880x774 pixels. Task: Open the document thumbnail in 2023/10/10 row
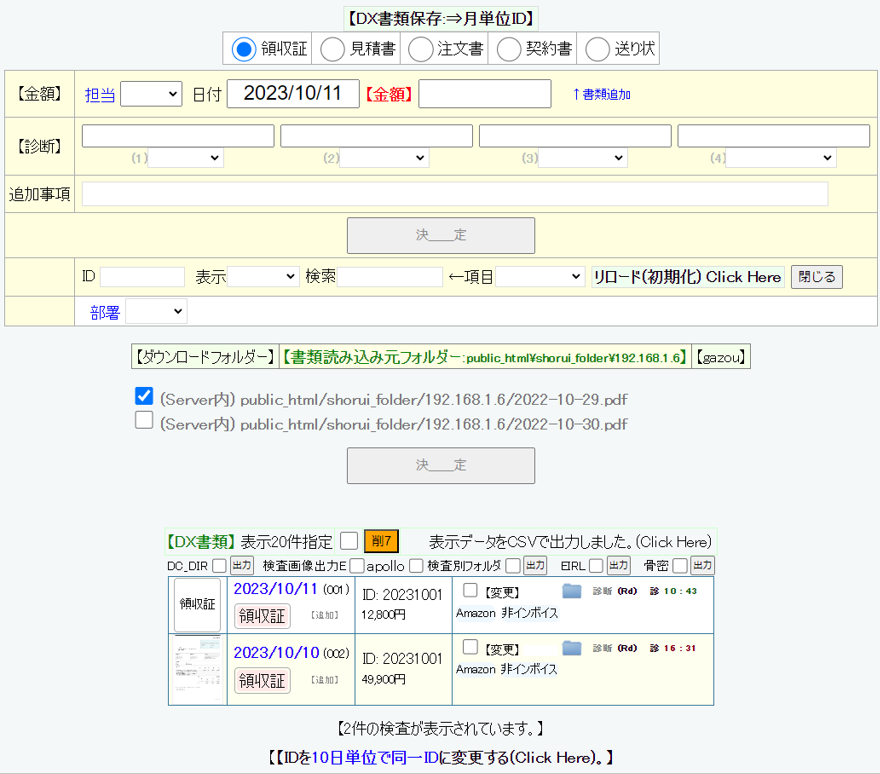(198, 669)
